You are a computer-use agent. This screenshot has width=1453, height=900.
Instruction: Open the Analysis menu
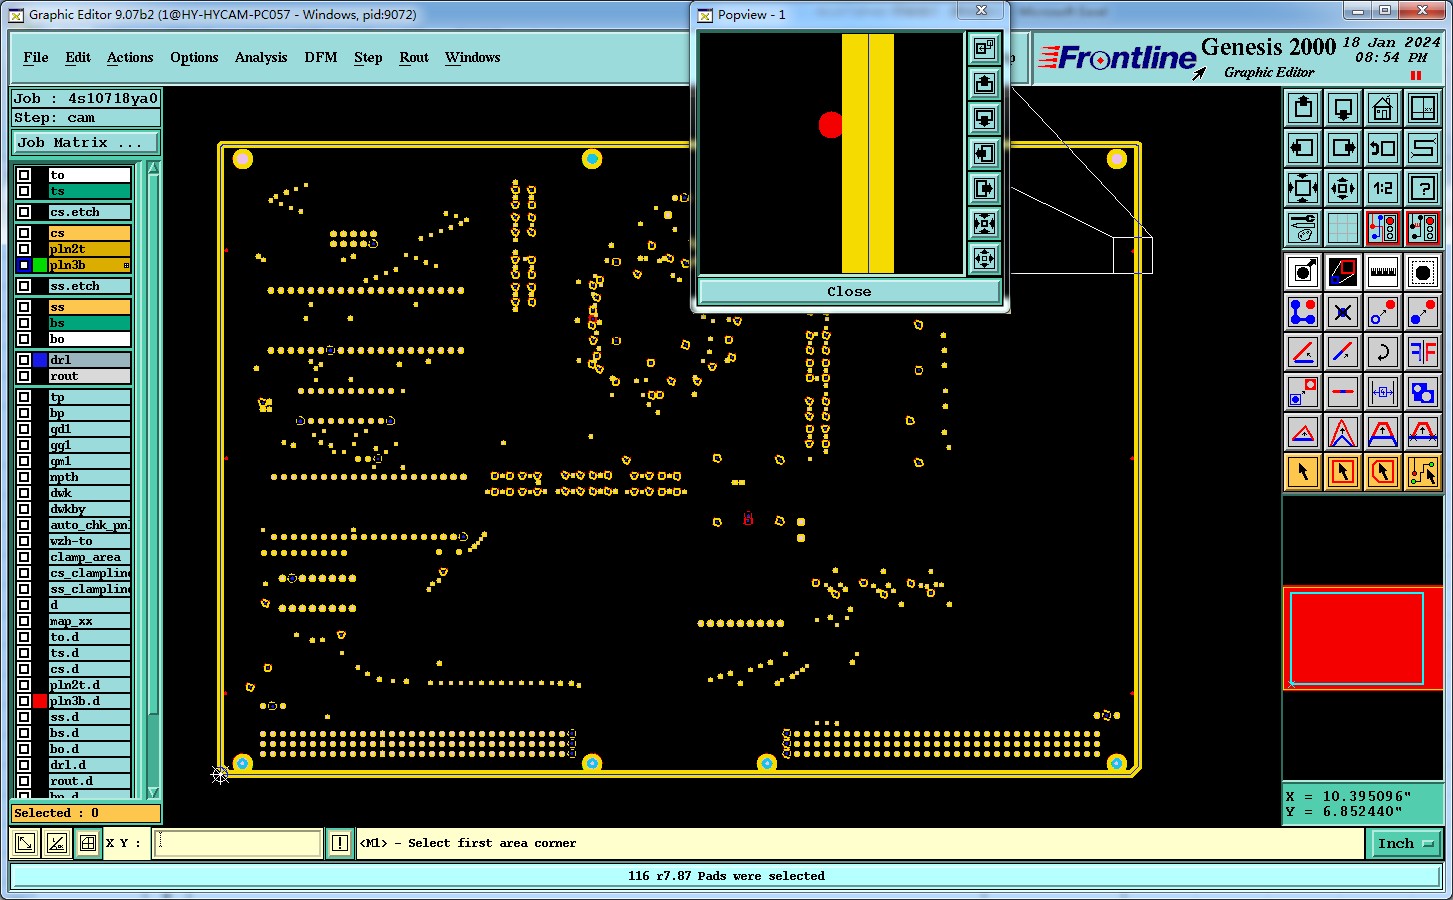(261, 57)
